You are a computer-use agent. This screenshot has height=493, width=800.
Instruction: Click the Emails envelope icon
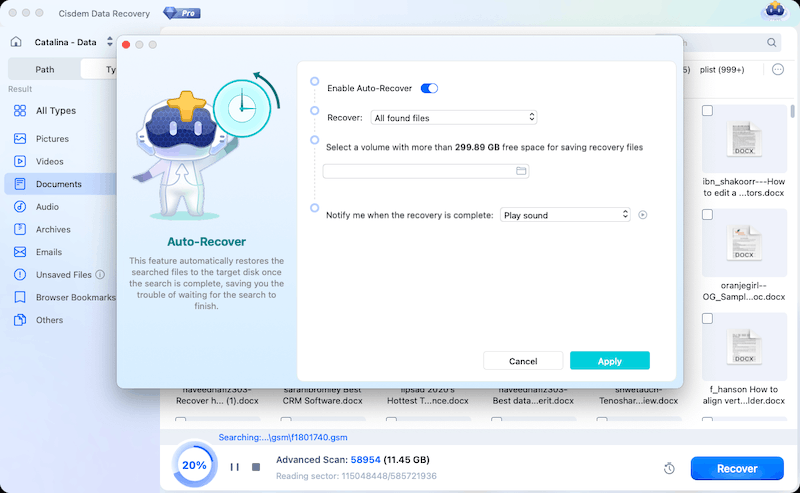[20, 252]
